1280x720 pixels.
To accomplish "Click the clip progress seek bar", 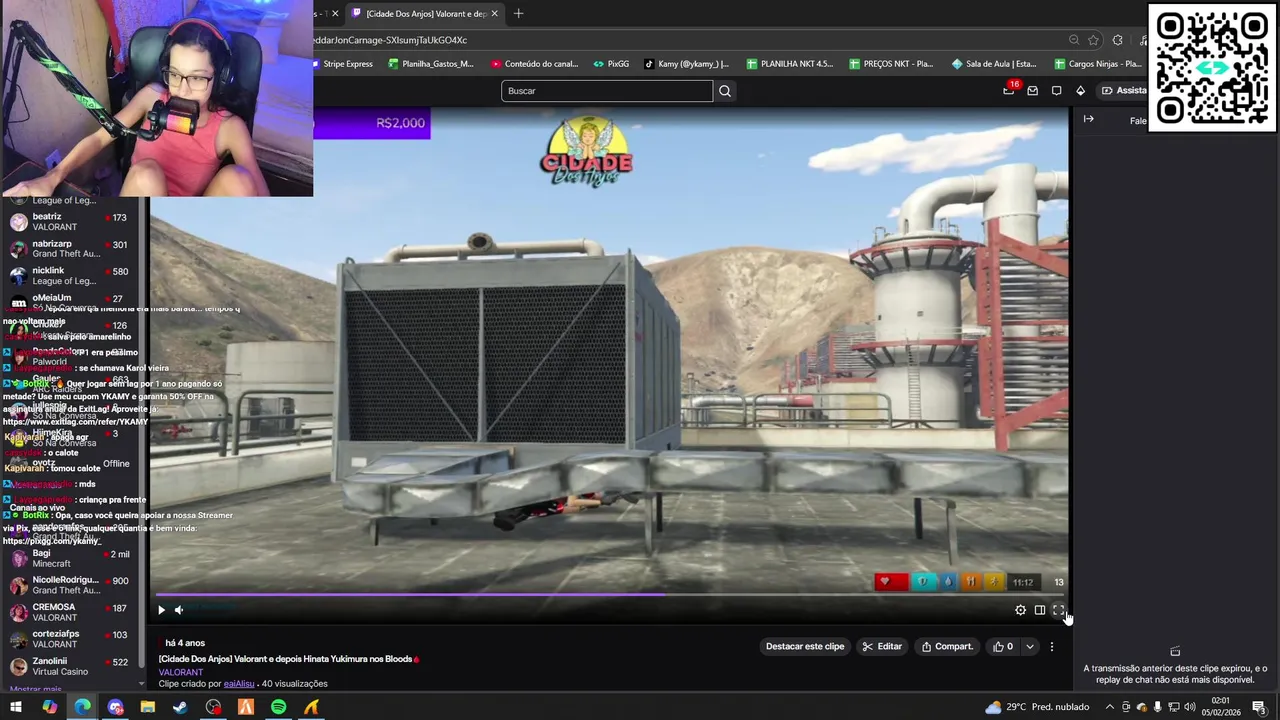I will pyautogui.click(x=610, y=594).
